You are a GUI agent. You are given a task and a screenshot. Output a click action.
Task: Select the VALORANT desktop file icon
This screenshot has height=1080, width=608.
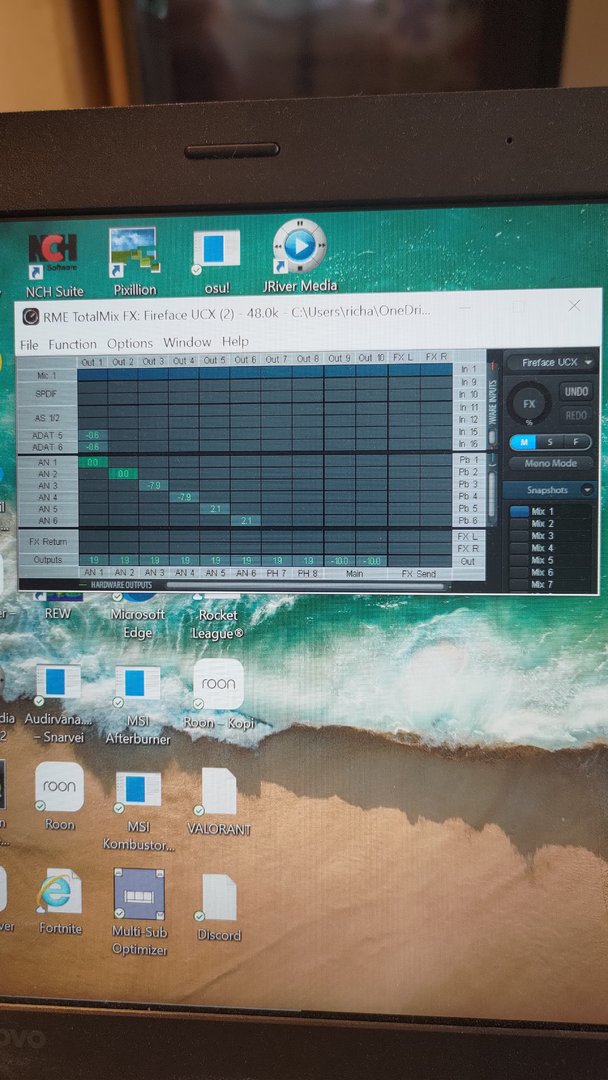[218, 802]
